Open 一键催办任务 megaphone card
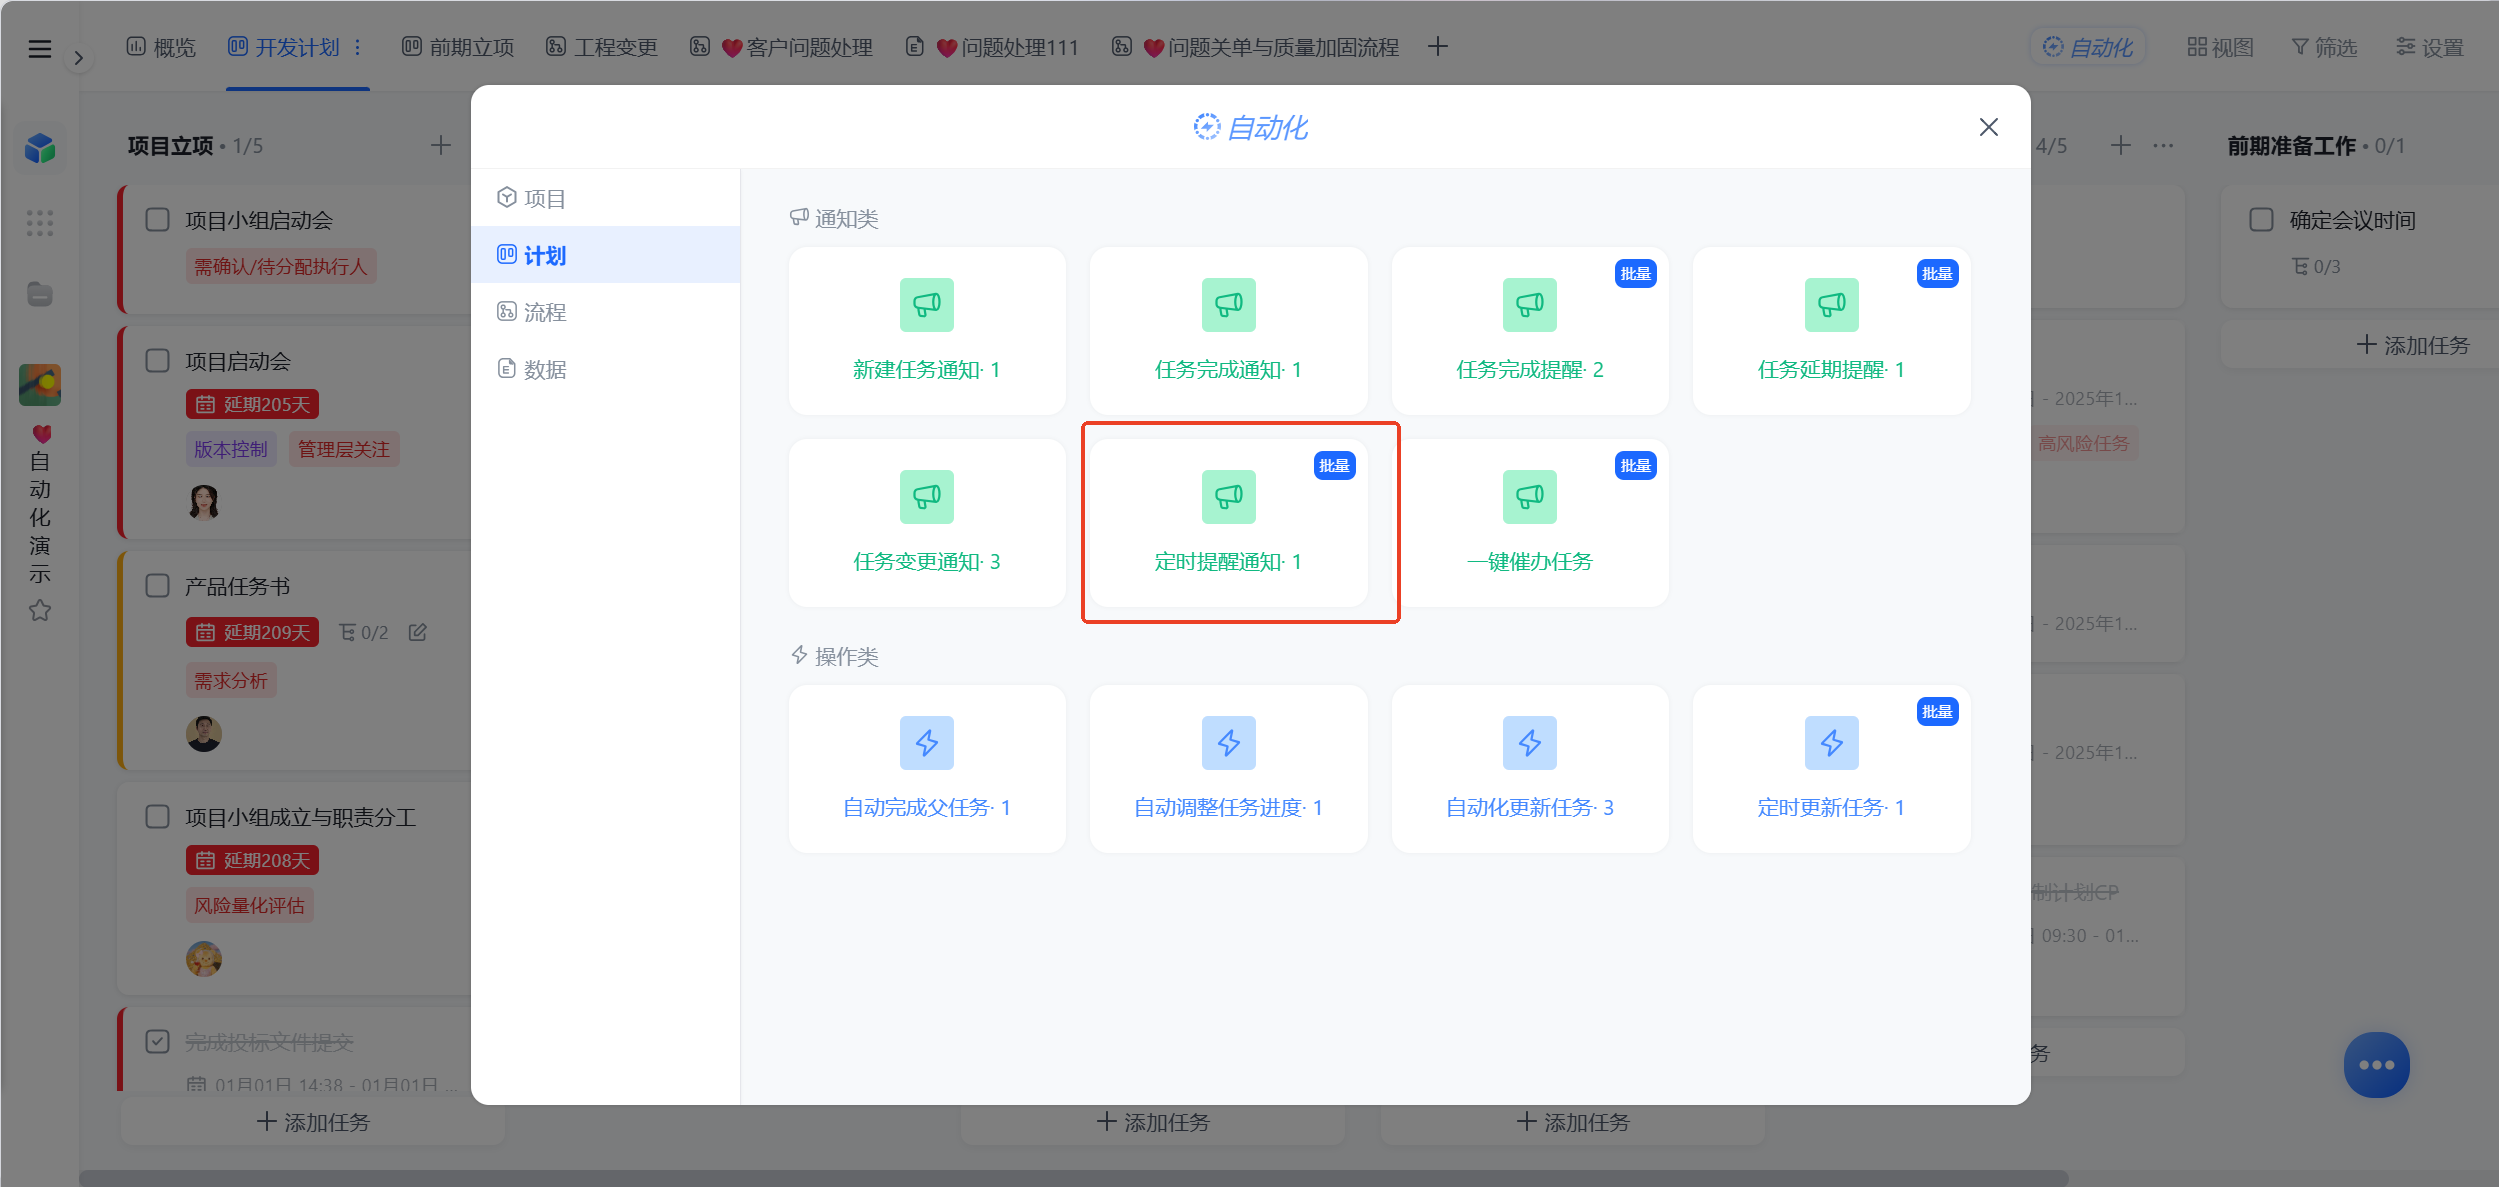The image size is (2499, 1187). [x=1530, y=523]
